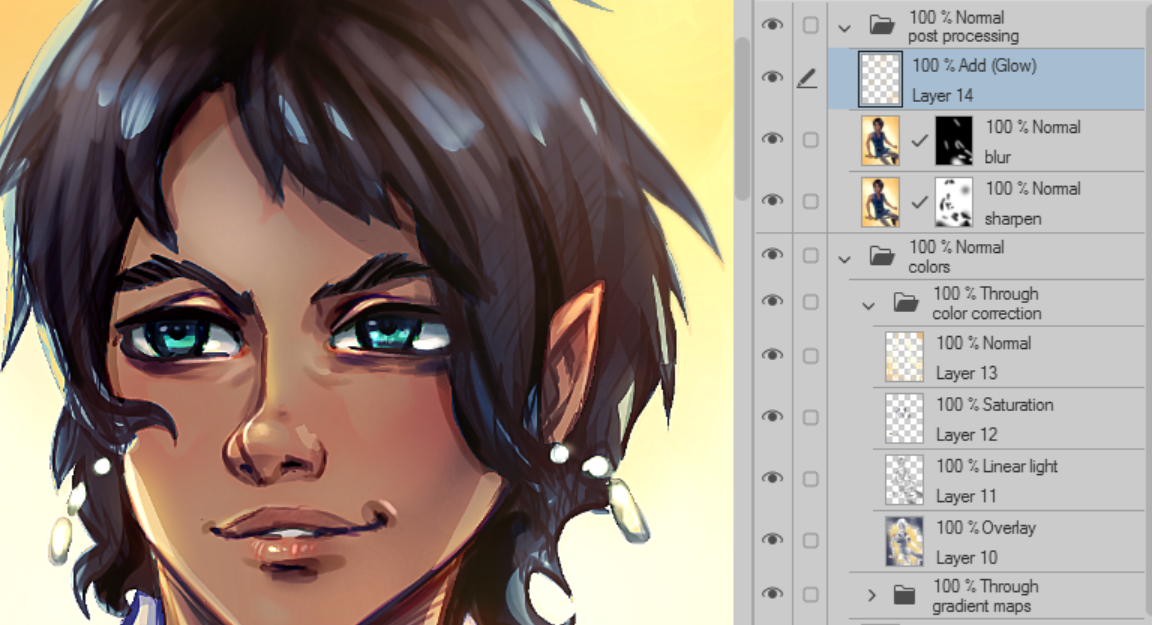Hide the colors folder

(771, 255)
